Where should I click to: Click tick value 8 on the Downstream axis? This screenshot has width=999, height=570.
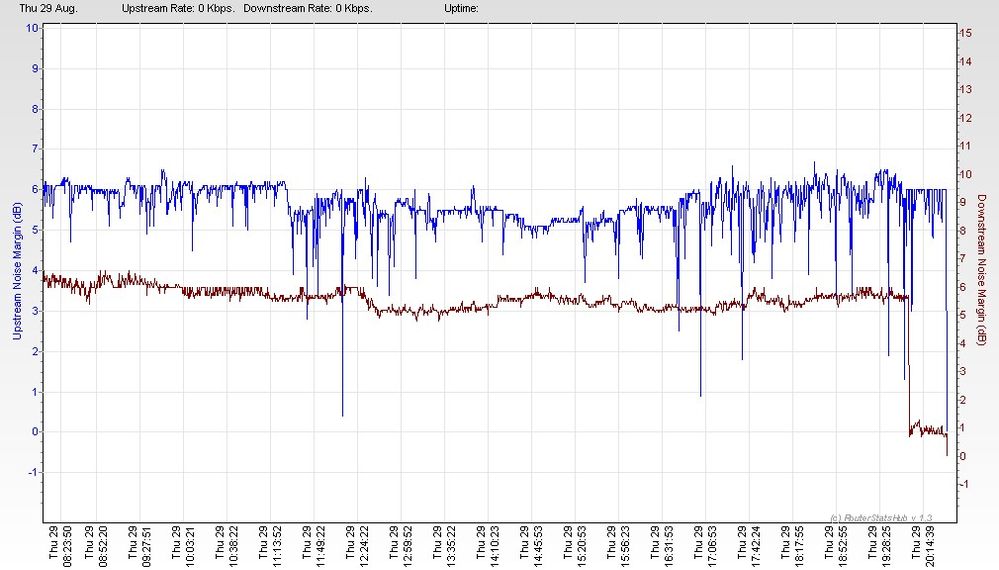963,231
